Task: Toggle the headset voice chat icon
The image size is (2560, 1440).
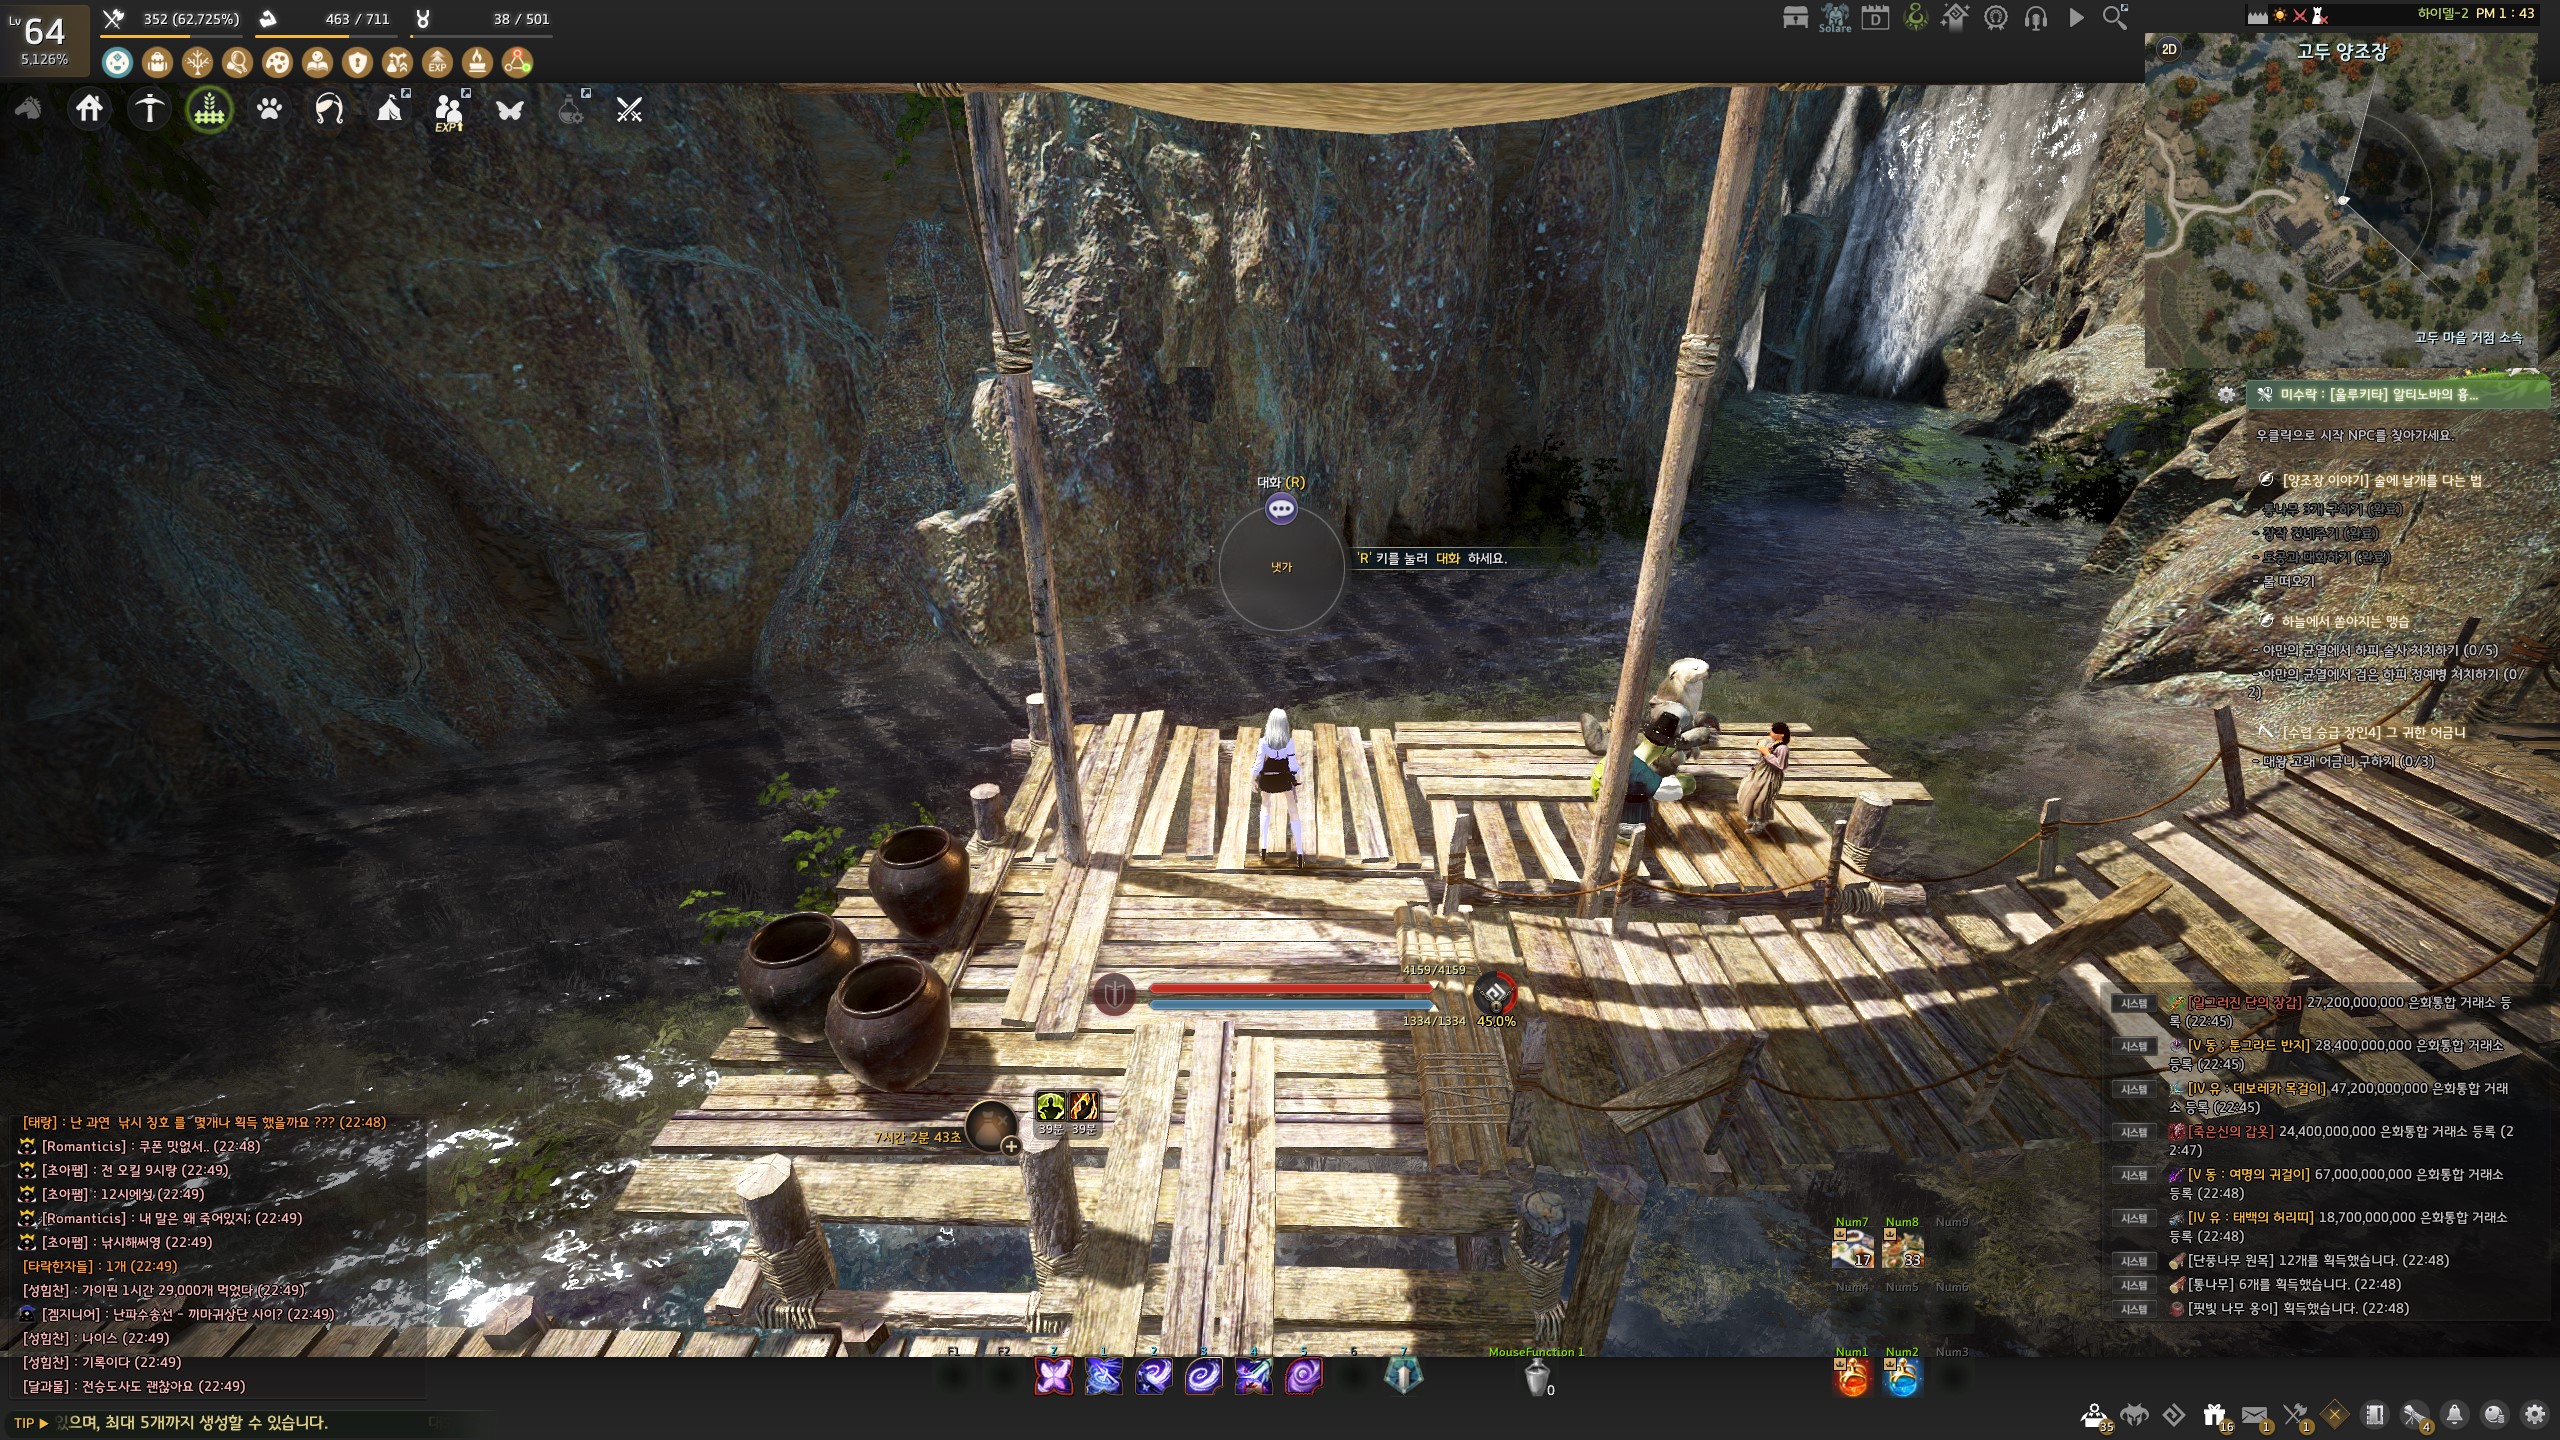Action: (x=2036, y=18)
